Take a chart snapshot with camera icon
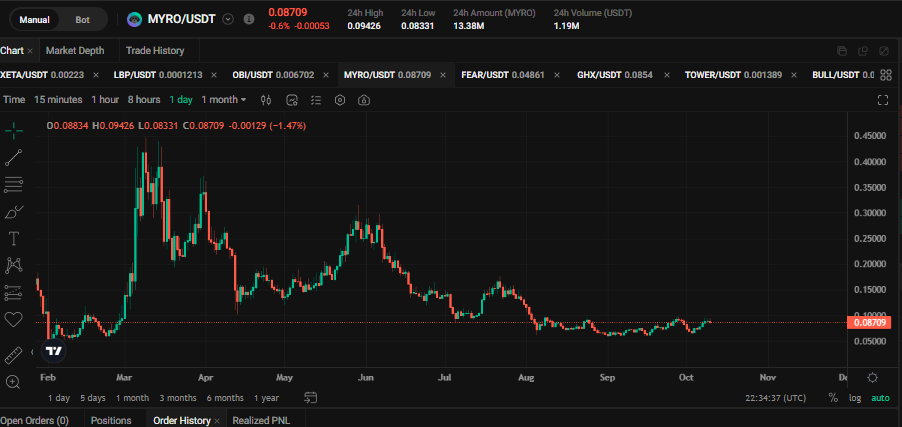 tap(364, 100)
